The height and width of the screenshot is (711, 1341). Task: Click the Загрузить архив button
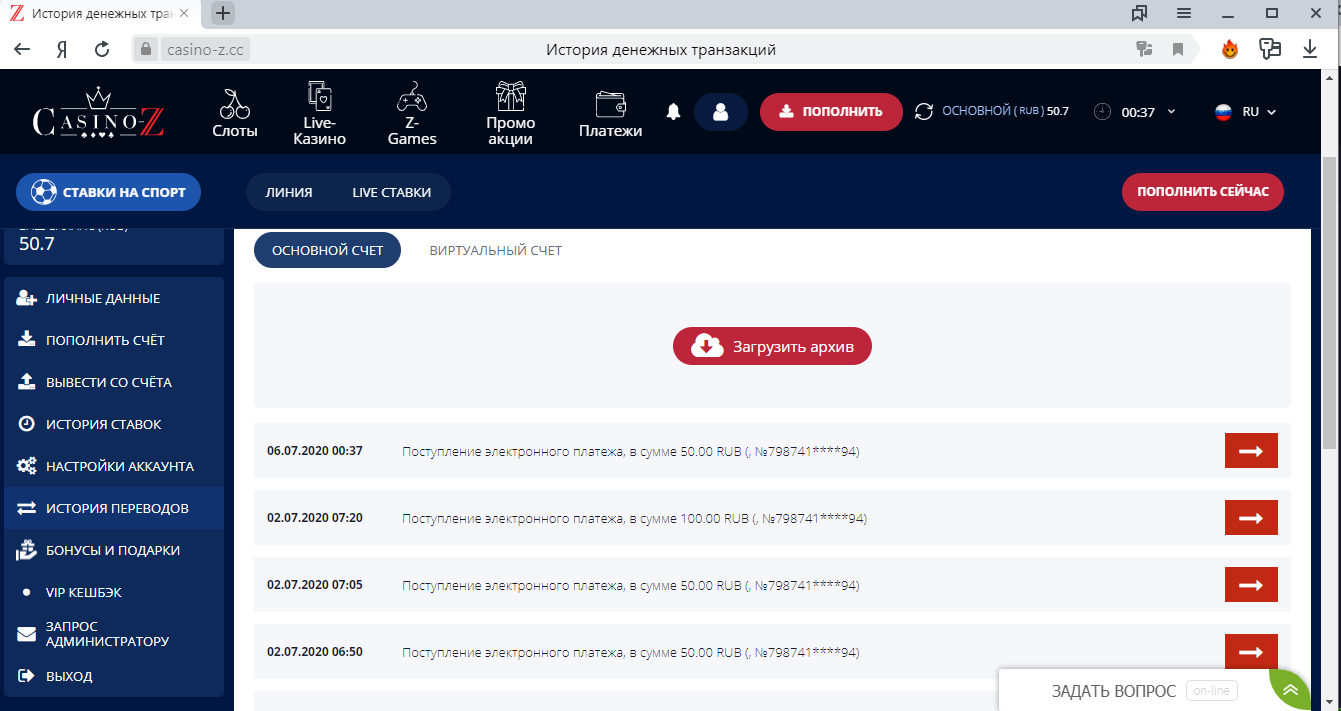point(772,347)
